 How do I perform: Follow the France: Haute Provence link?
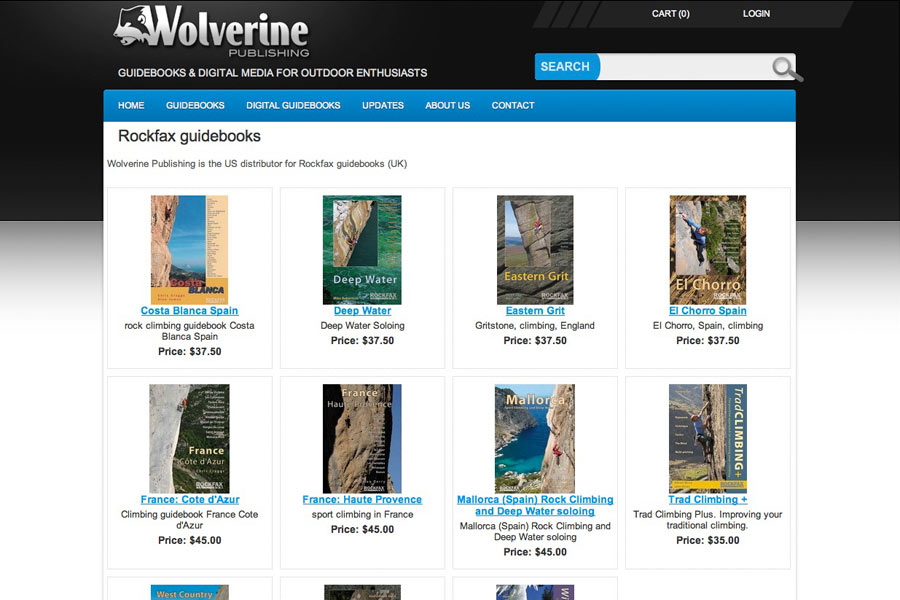click(x=362, y=500)
